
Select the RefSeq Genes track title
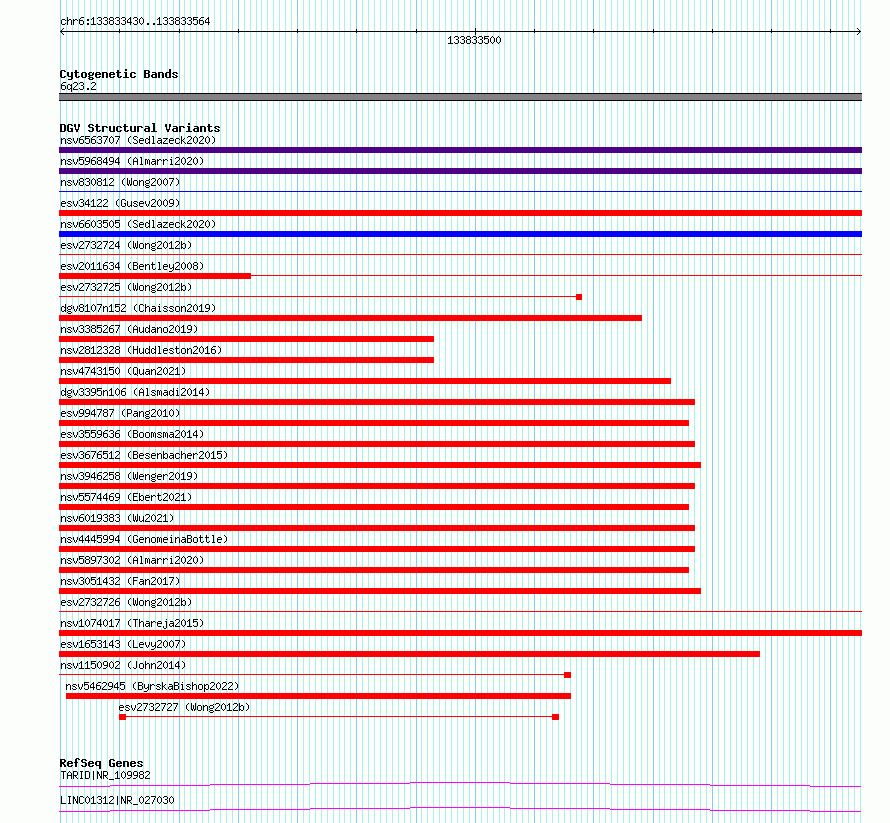coord(102,763)
